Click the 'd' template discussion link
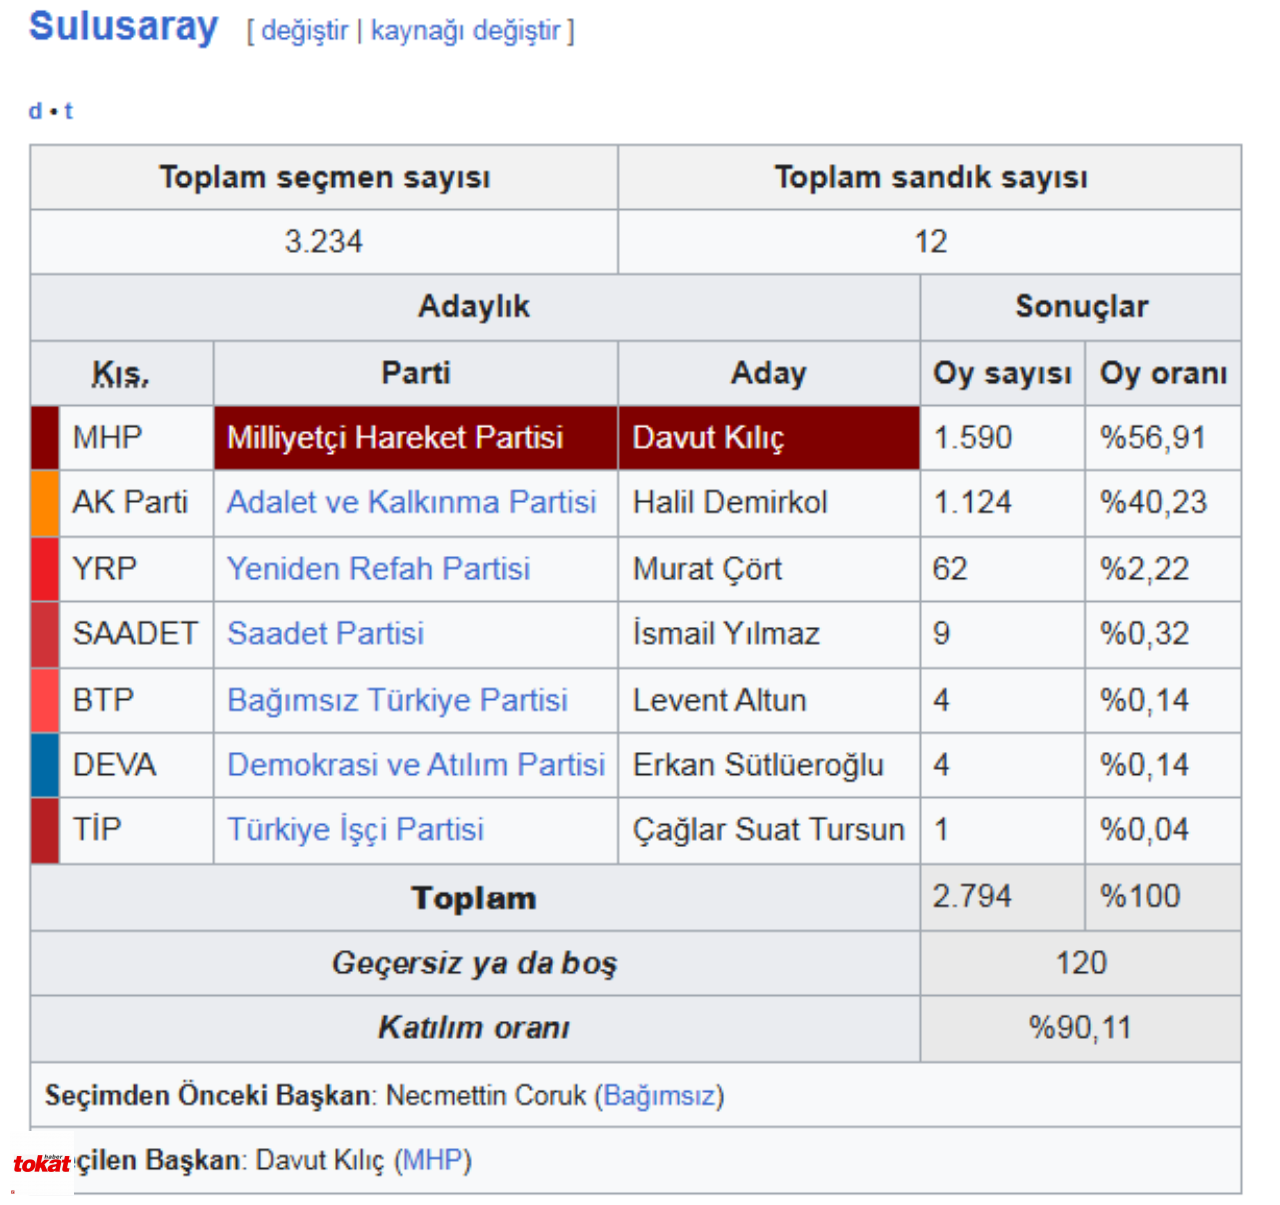Viewport: 1280px width, 1205px height. click(x=35, y=111)
